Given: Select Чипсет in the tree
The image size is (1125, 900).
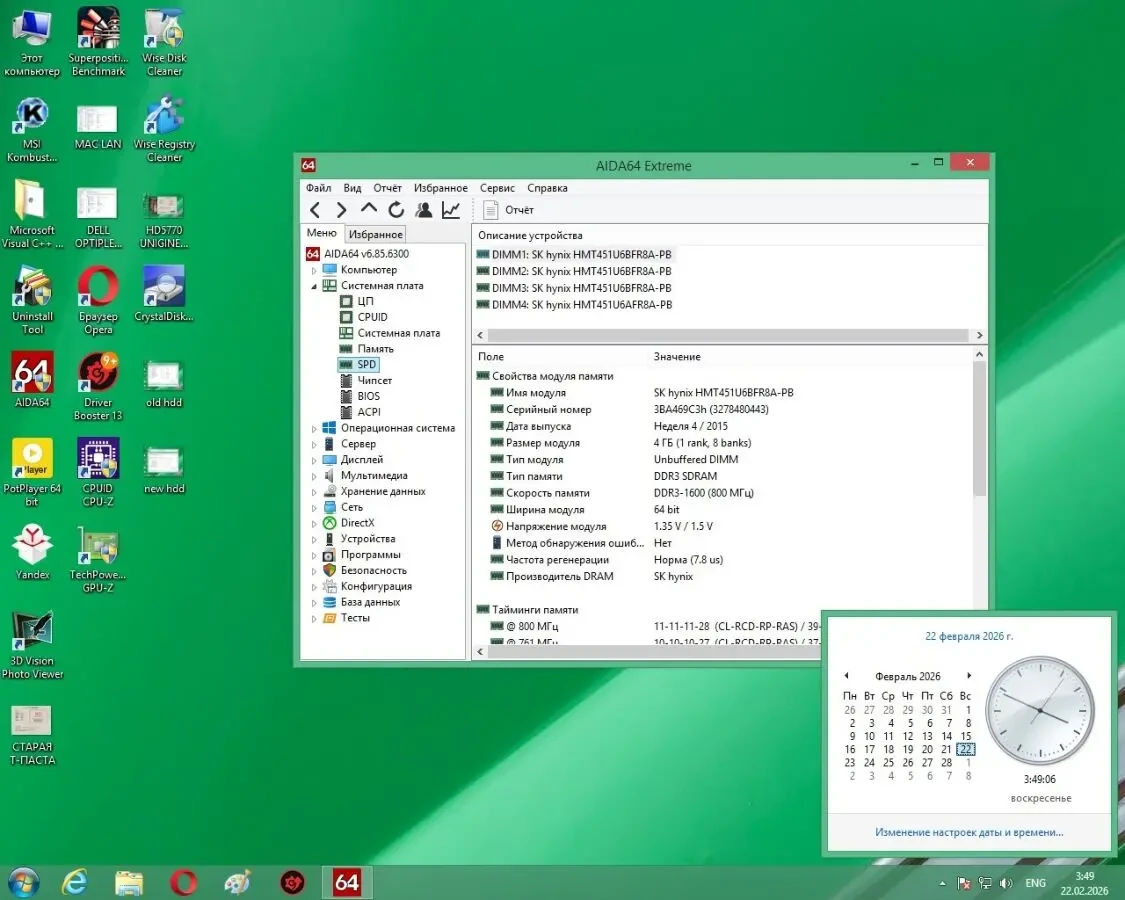Looking at the screenshot, I should pyautogui.click(x=375, y=380).
